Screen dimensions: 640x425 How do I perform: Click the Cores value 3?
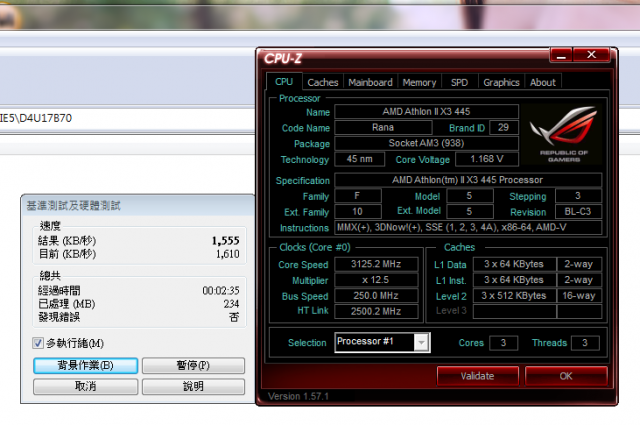tap(504, 343)
